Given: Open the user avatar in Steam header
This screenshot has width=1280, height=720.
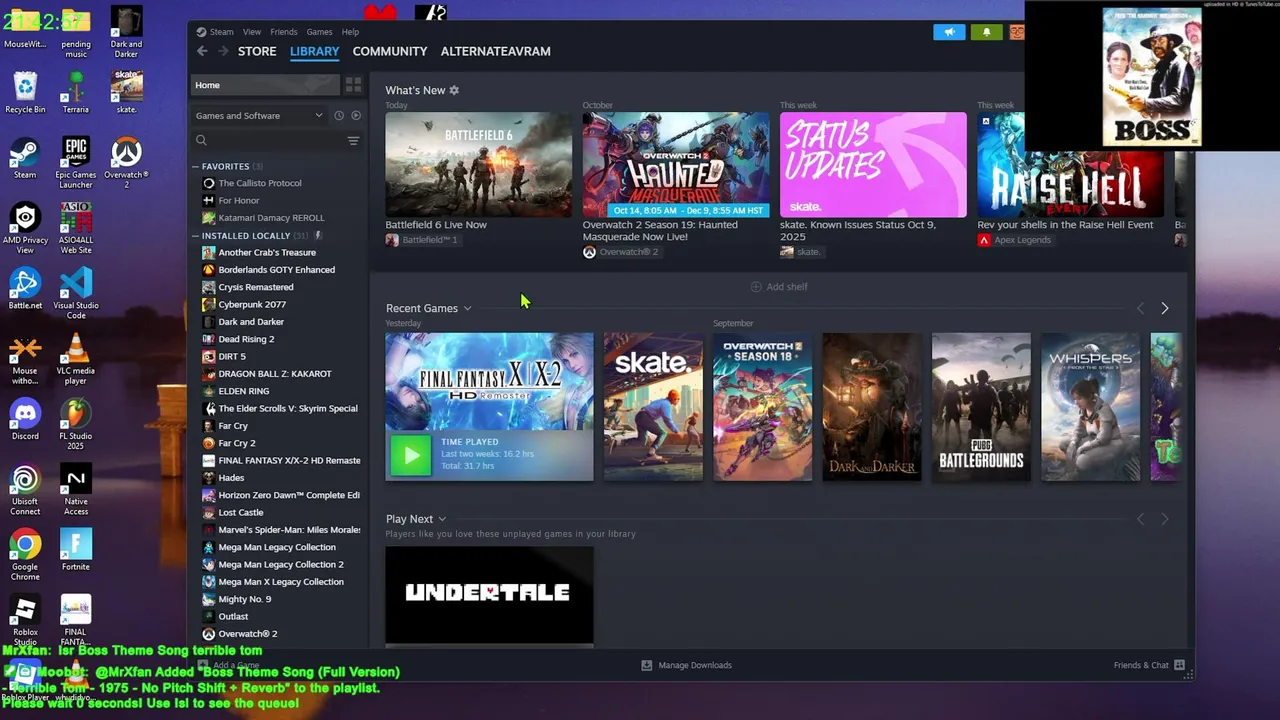Looking at the screenshot, I should [1016, 32].
